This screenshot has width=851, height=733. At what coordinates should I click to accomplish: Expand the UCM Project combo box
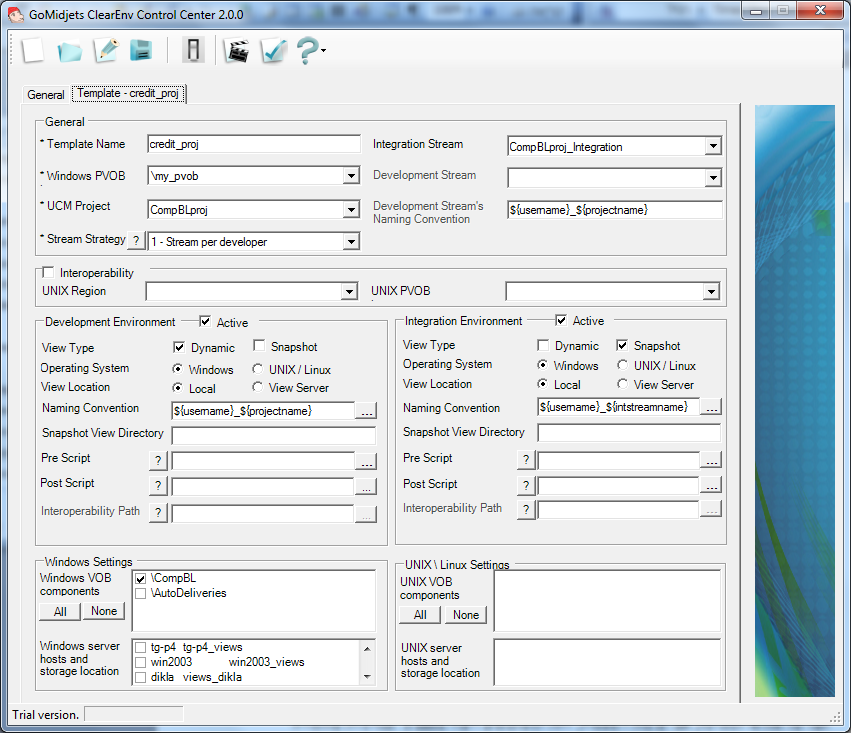coord(350,210)
